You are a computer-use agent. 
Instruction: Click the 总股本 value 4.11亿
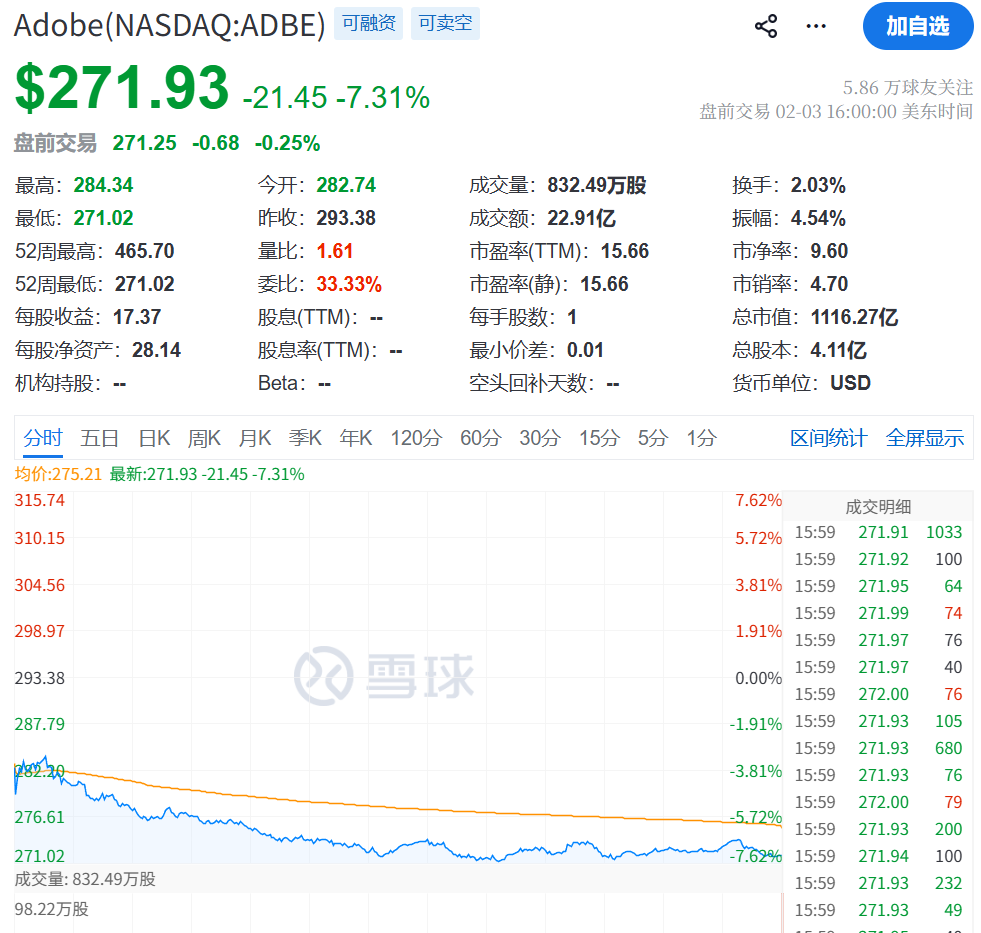coord(838,350)
